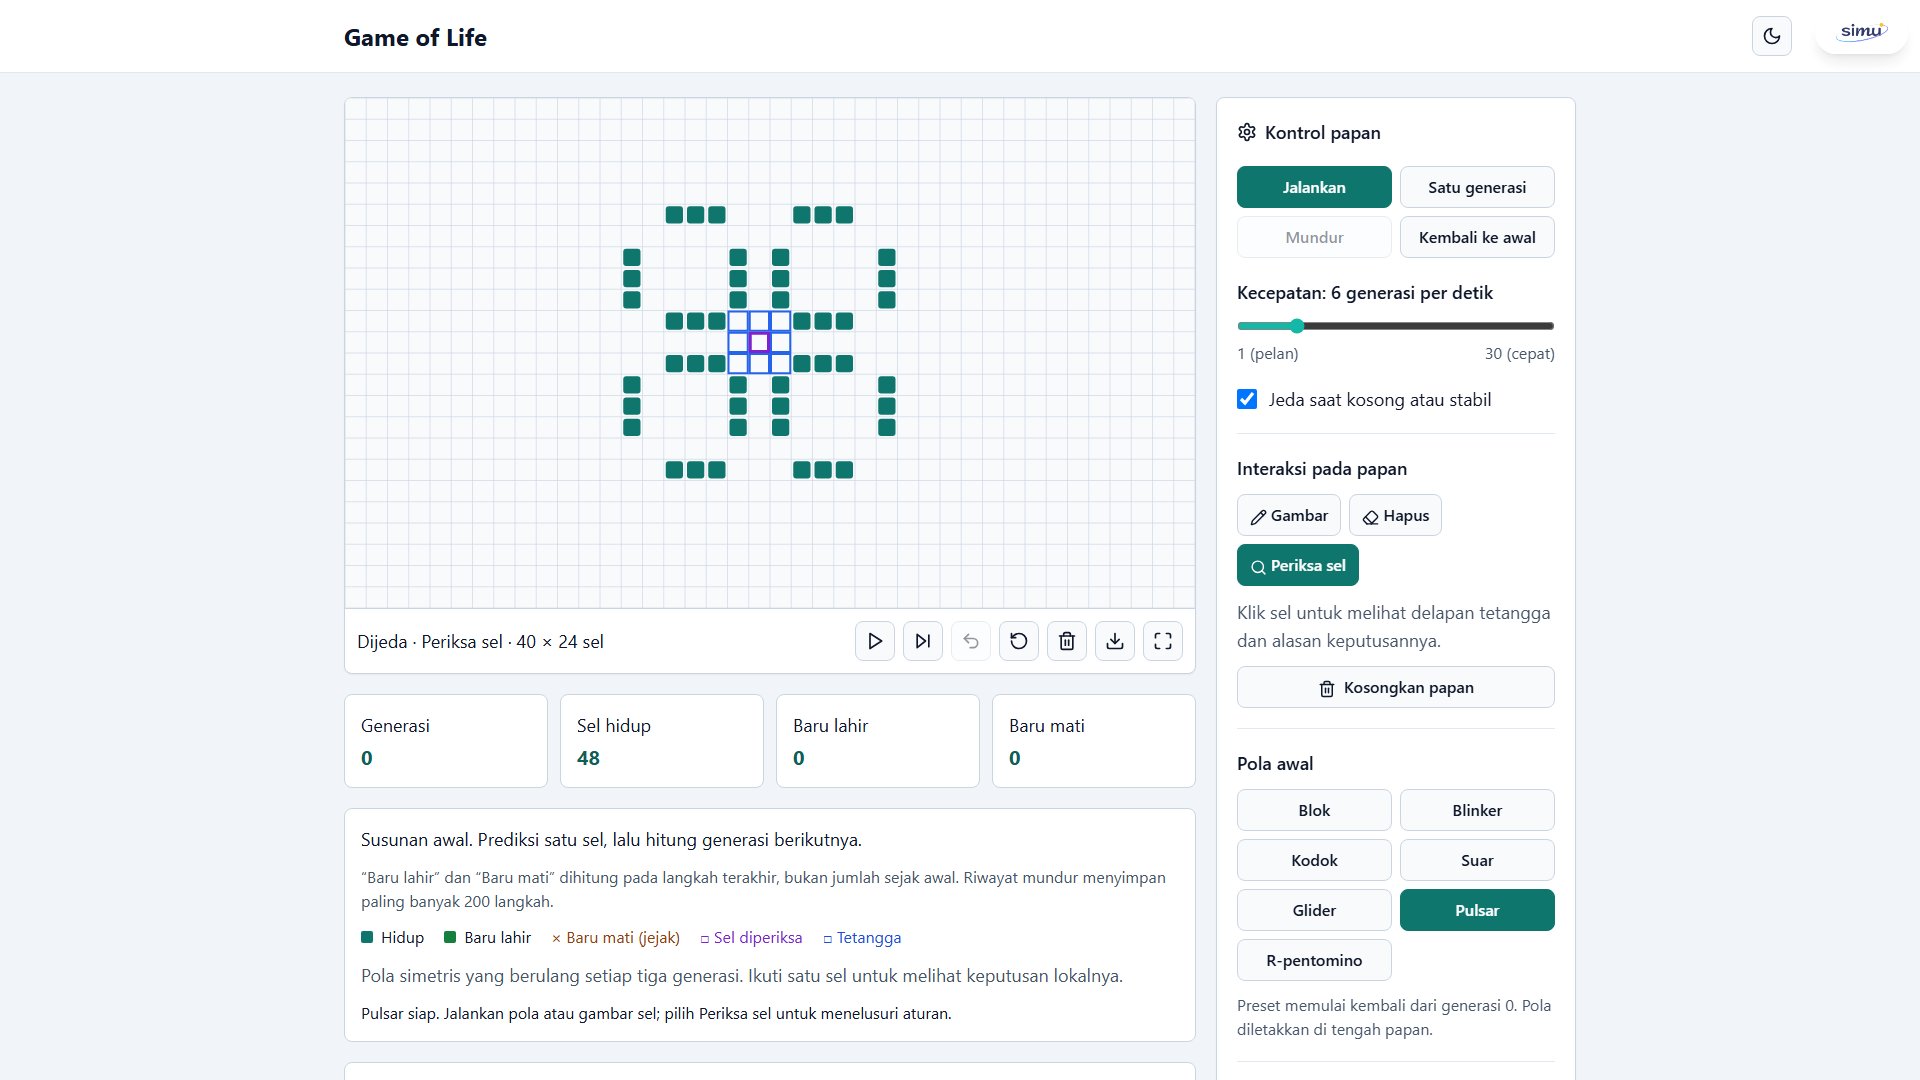Click the Mundur button

pos(1314,237)
